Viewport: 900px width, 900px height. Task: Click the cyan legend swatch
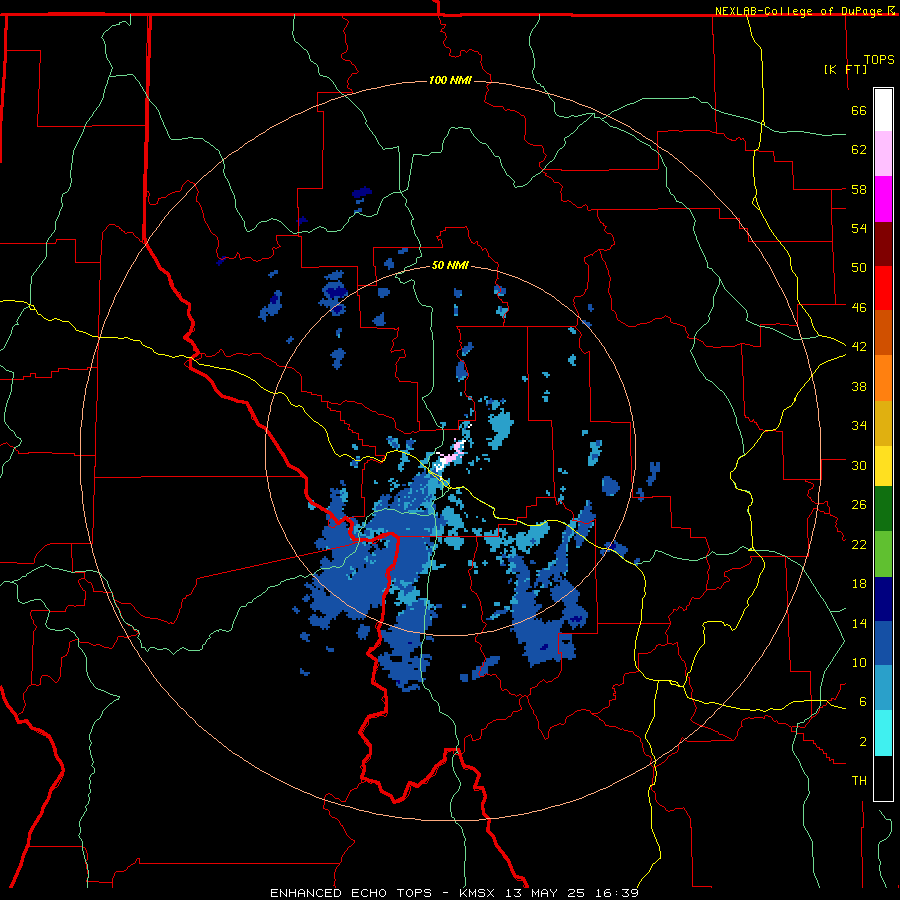(x=883, y=733)
